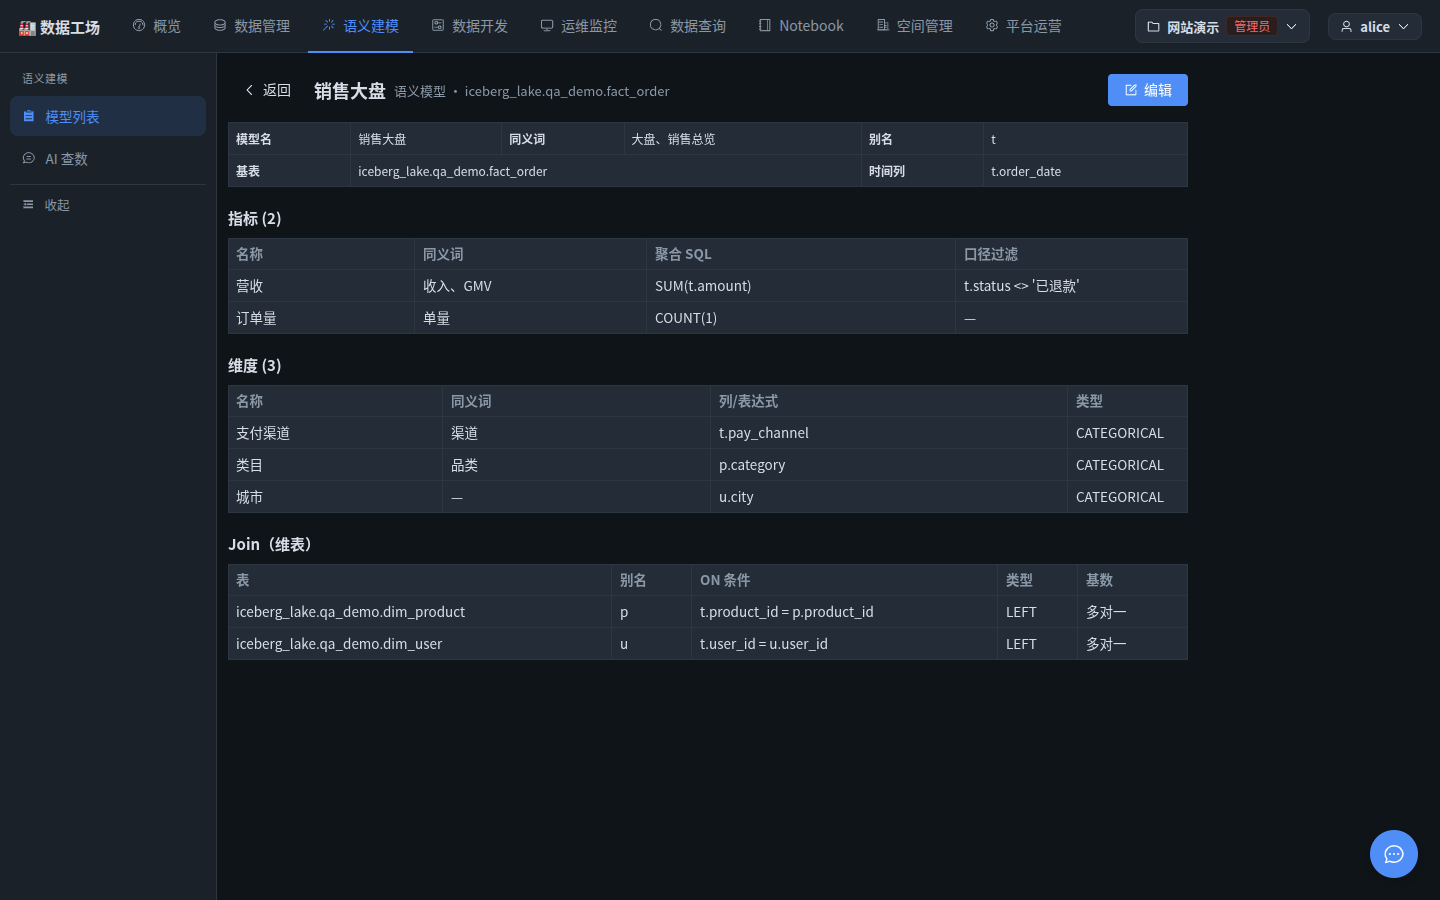
Task: Open the 网站演示 workspace dropdown
Action: point(1222,26)
